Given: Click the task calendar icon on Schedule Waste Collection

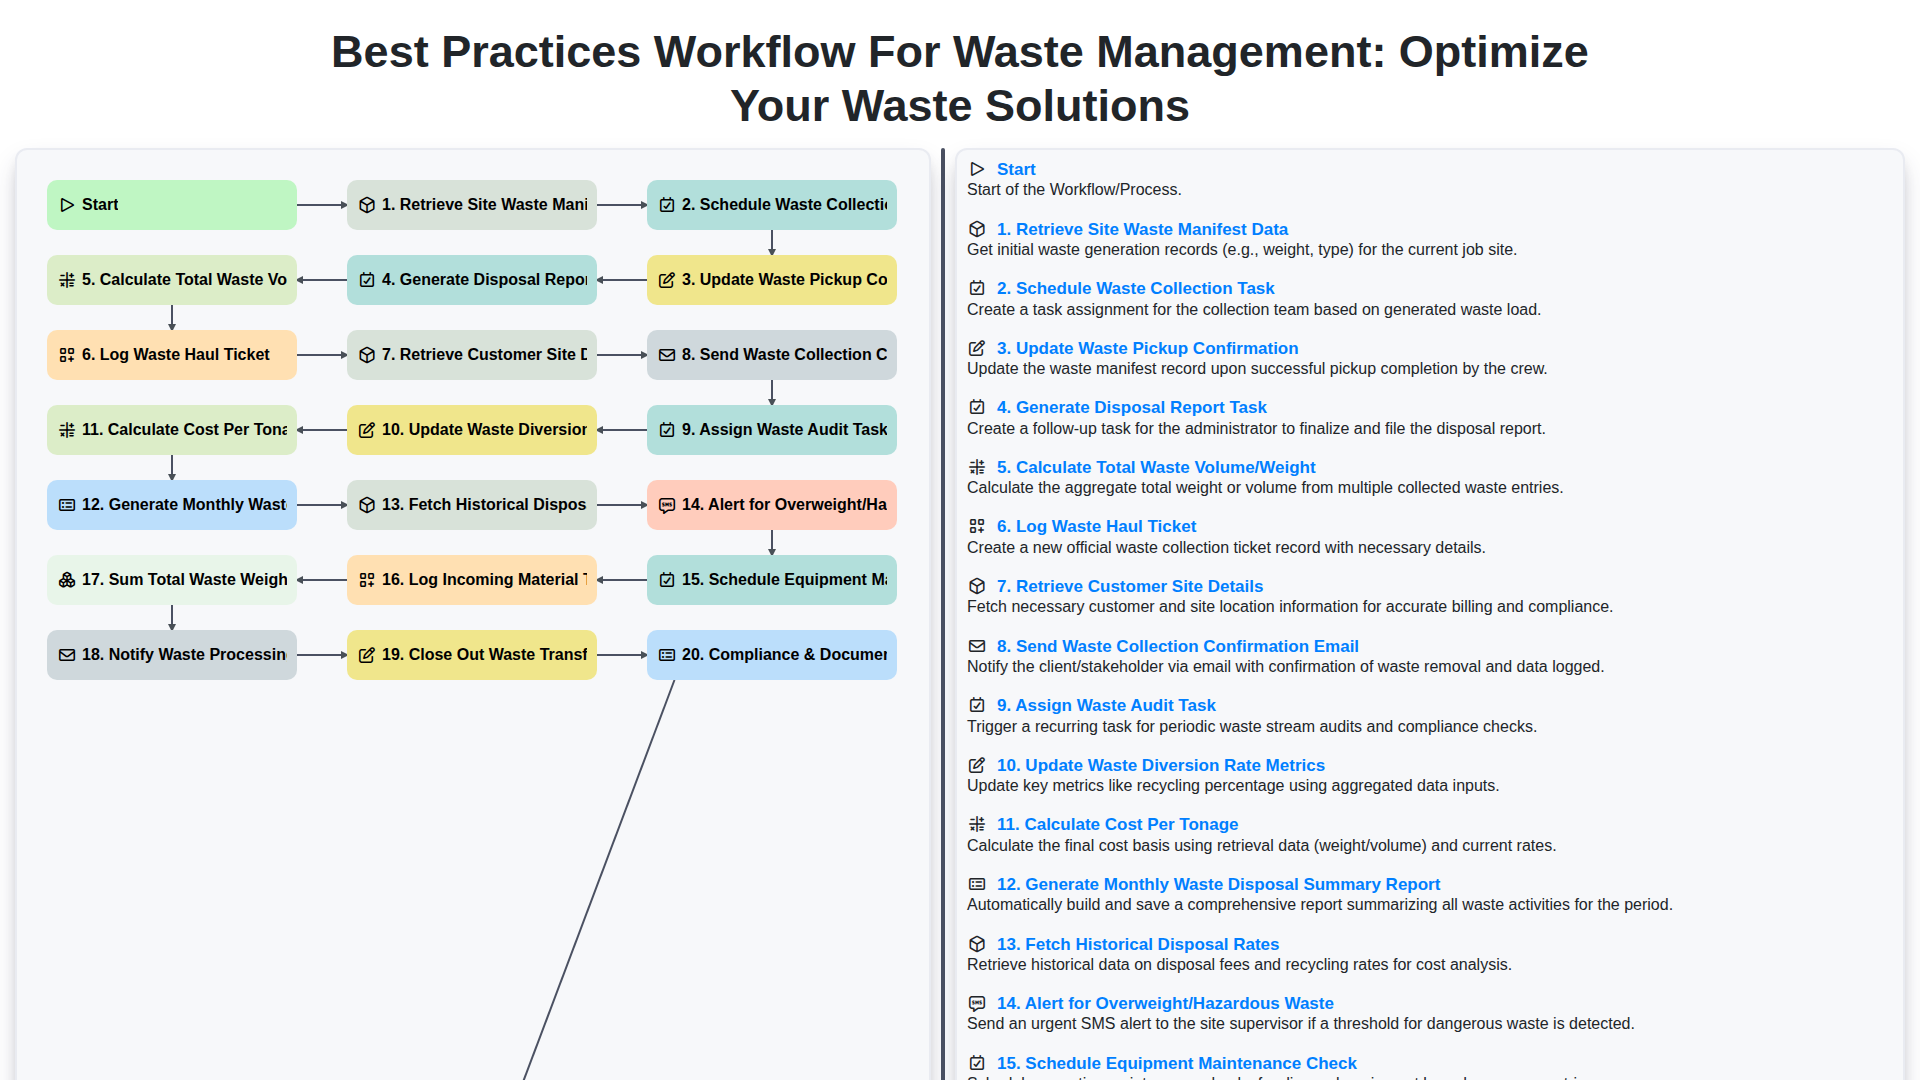Looking at the screenshot, I should click(x=667, y=204).
